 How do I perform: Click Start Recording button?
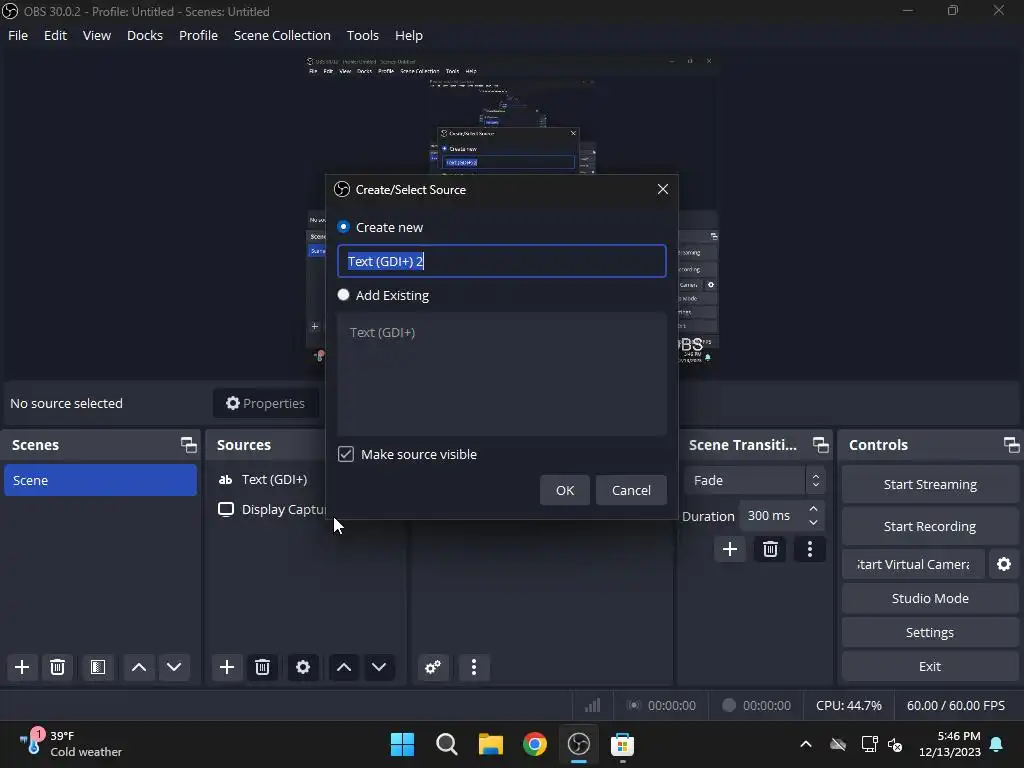coord(930,526)
